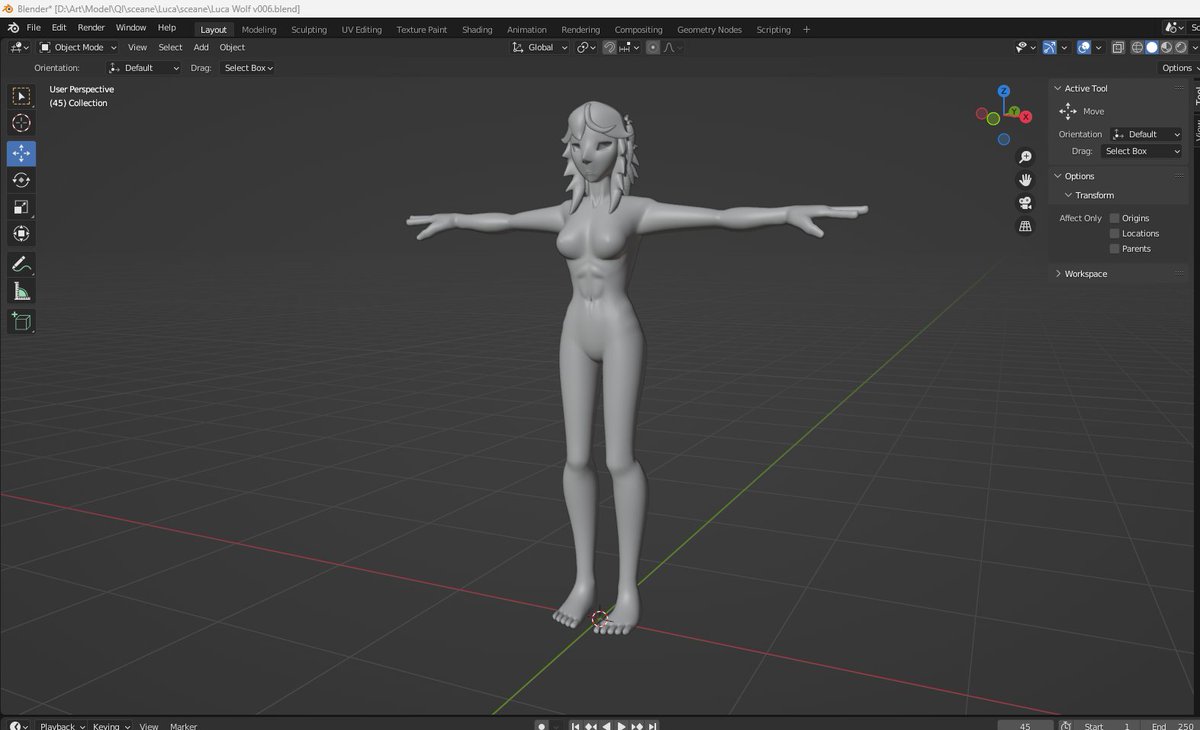Switch to wireframe viewport shading
The width and height of the screenshot is (1200, 730).
(x=1137, y=47)
